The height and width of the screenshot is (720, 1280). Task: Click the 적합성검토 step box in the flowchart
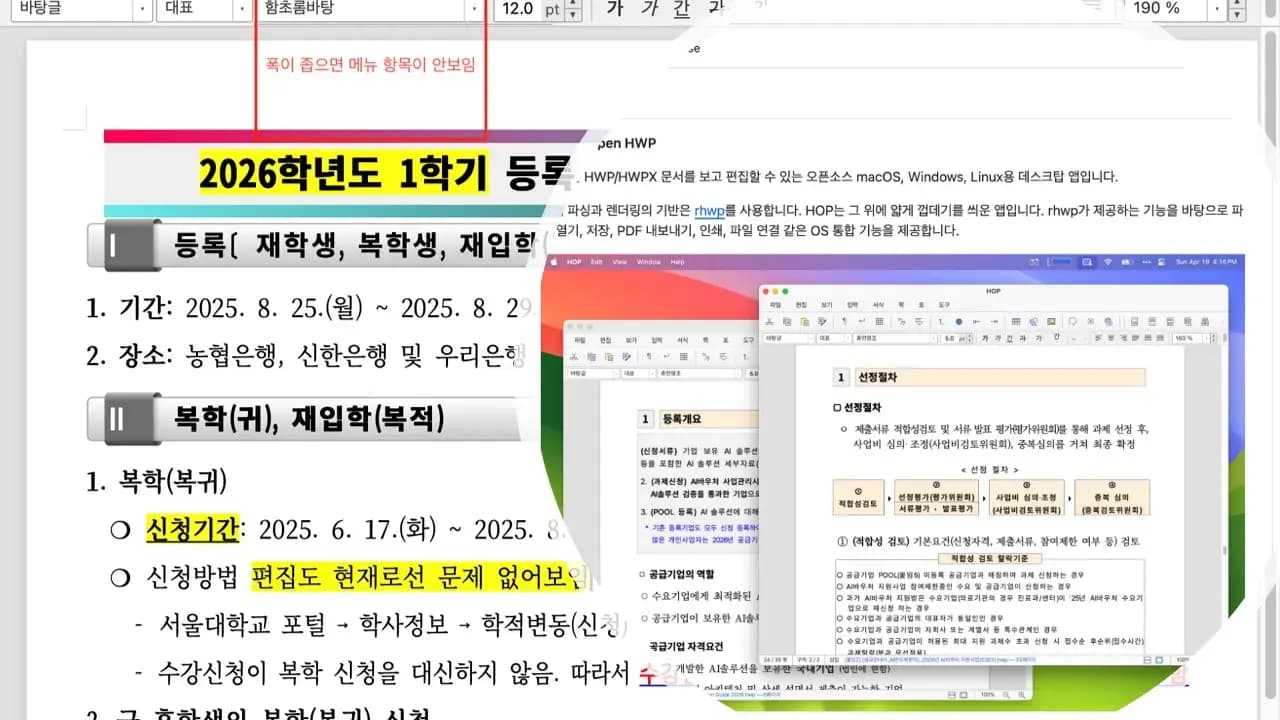tap(860, 497)
